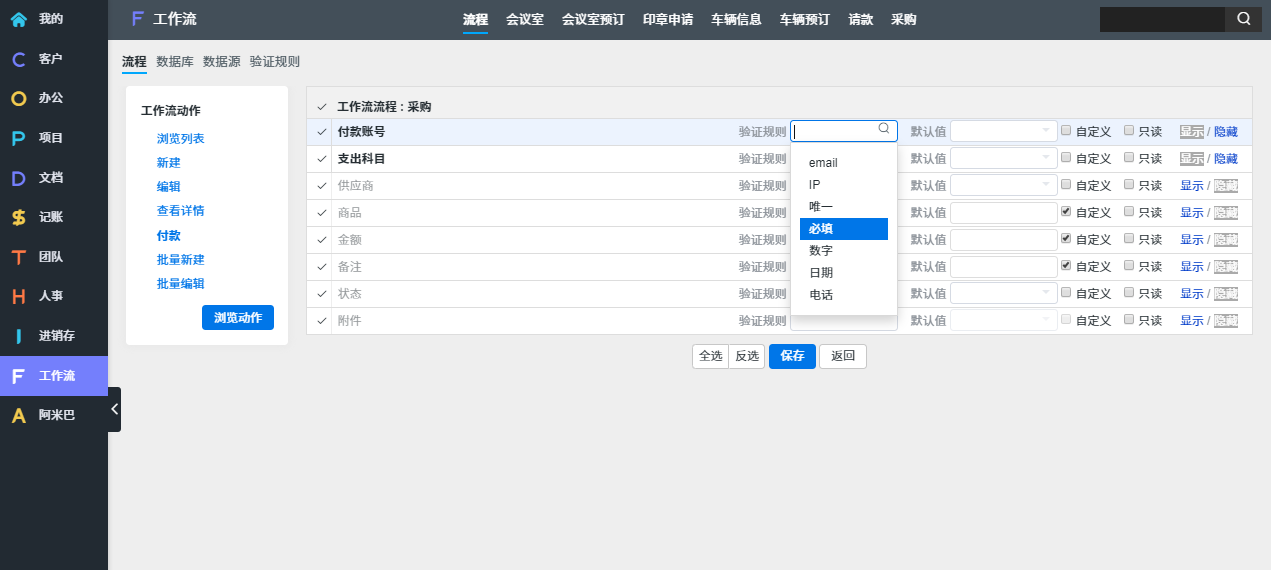Enable 自定义 checkbox for 付款账号 row

click(x=1066, y=130)
